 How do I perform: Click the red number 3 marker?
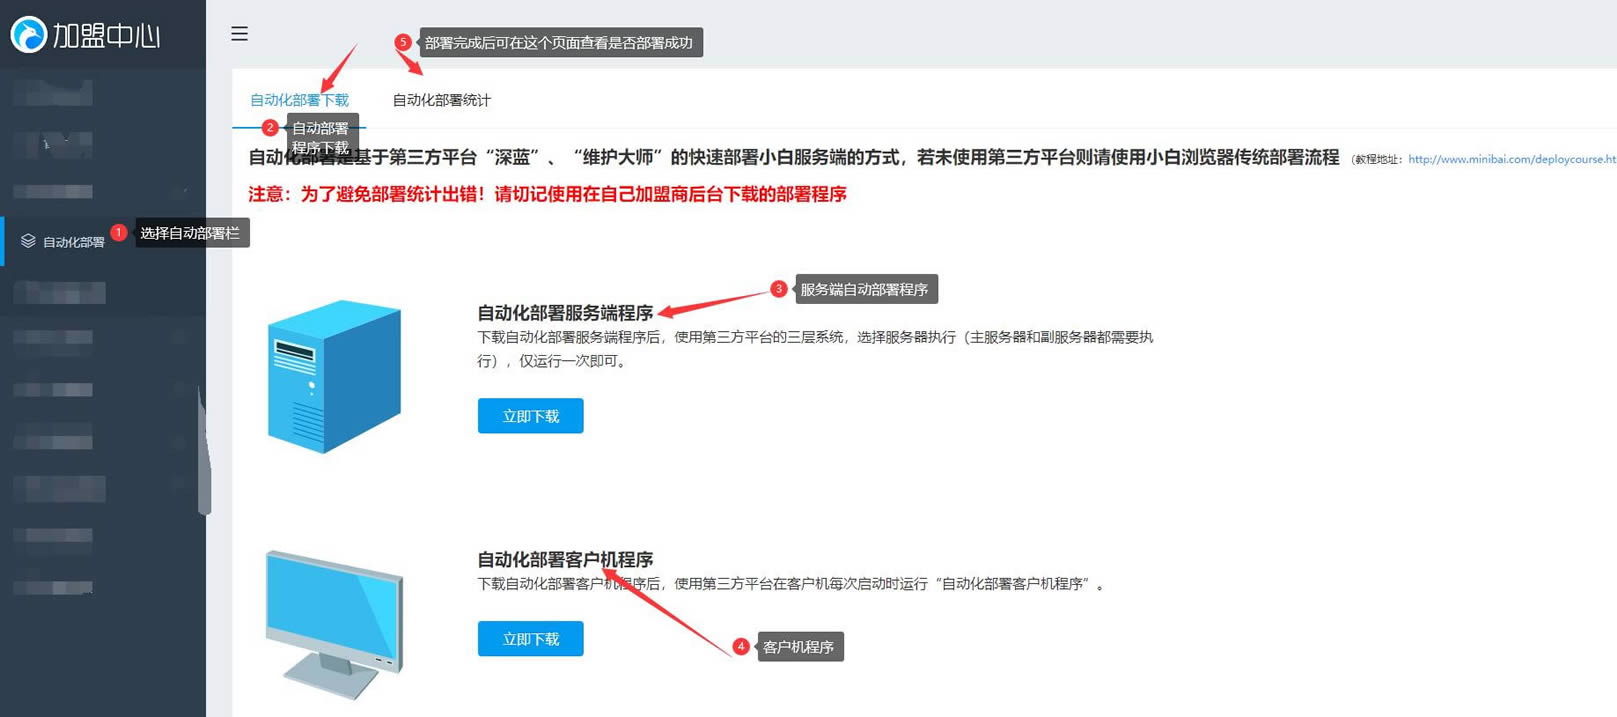click(778, 289)
